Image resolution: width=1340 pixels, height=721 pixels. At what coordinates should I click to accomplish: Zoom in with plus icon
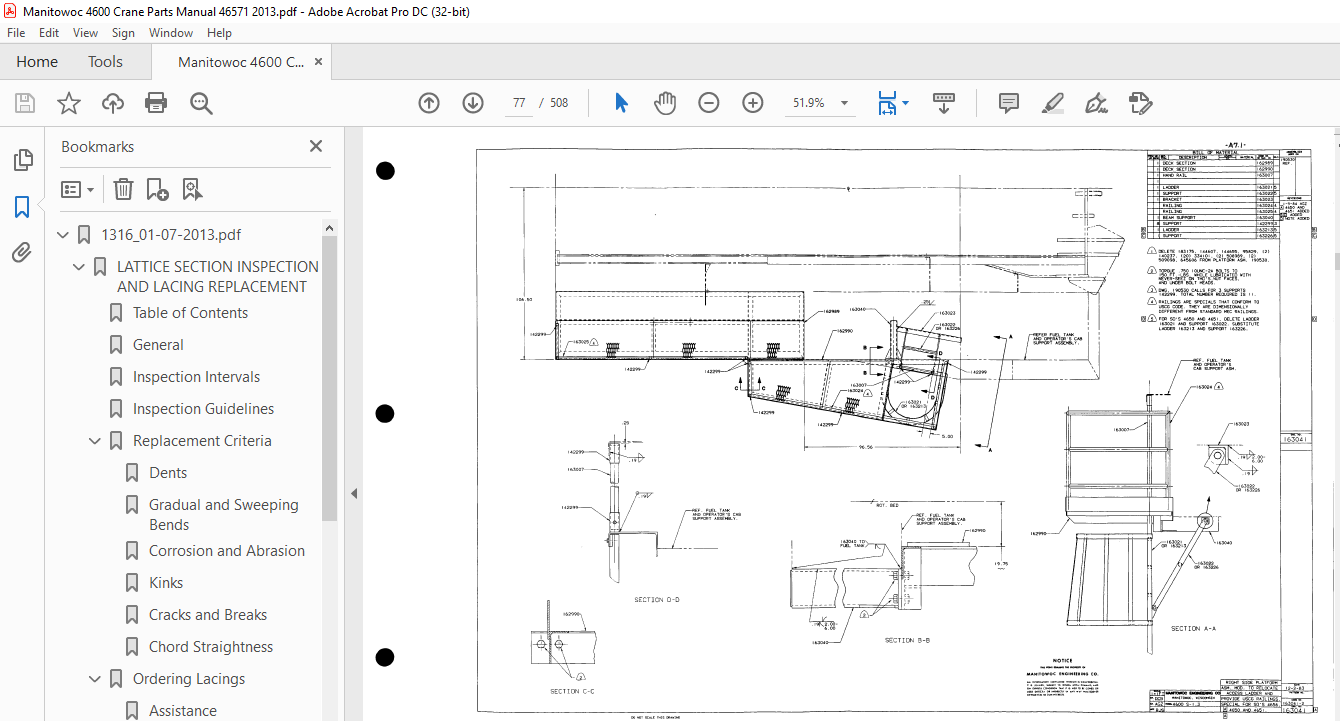753,103
